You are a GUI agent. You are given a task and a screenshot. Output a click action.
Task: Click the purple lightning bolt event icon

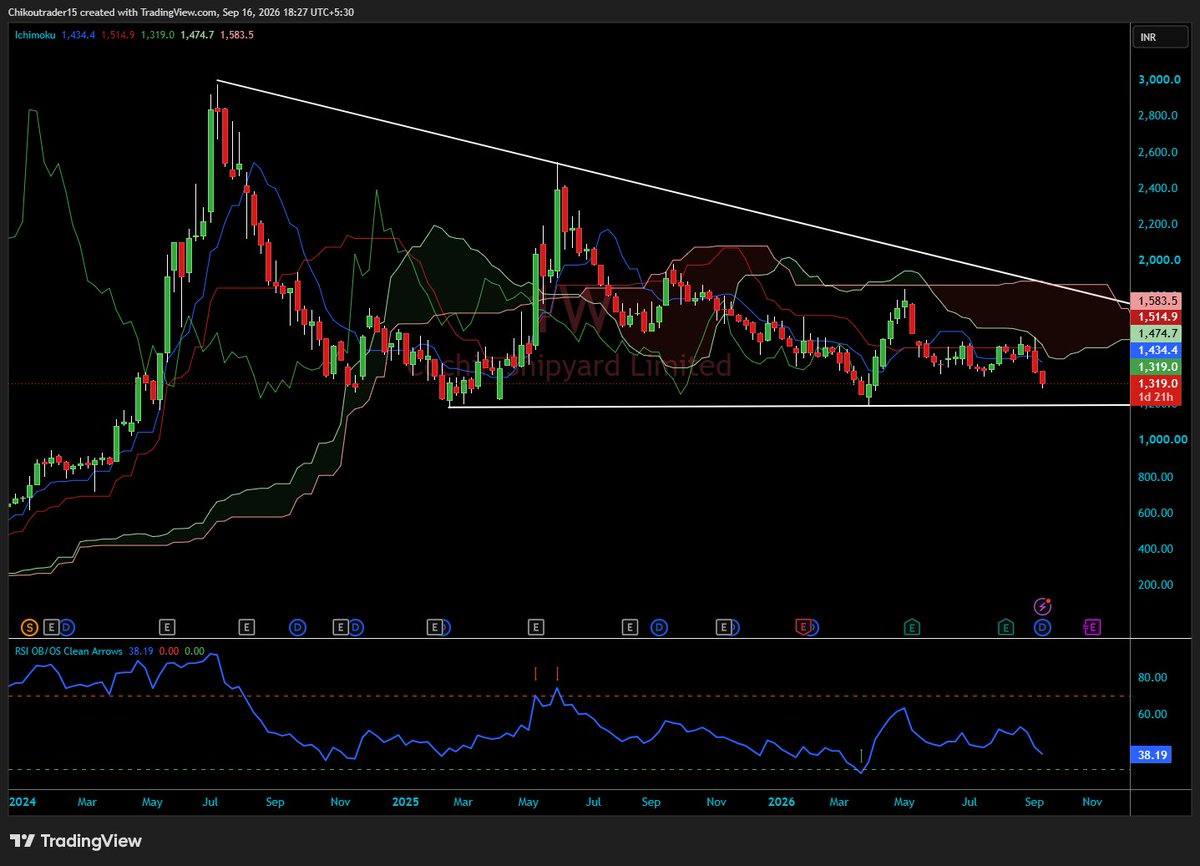tap(1042, 606)
